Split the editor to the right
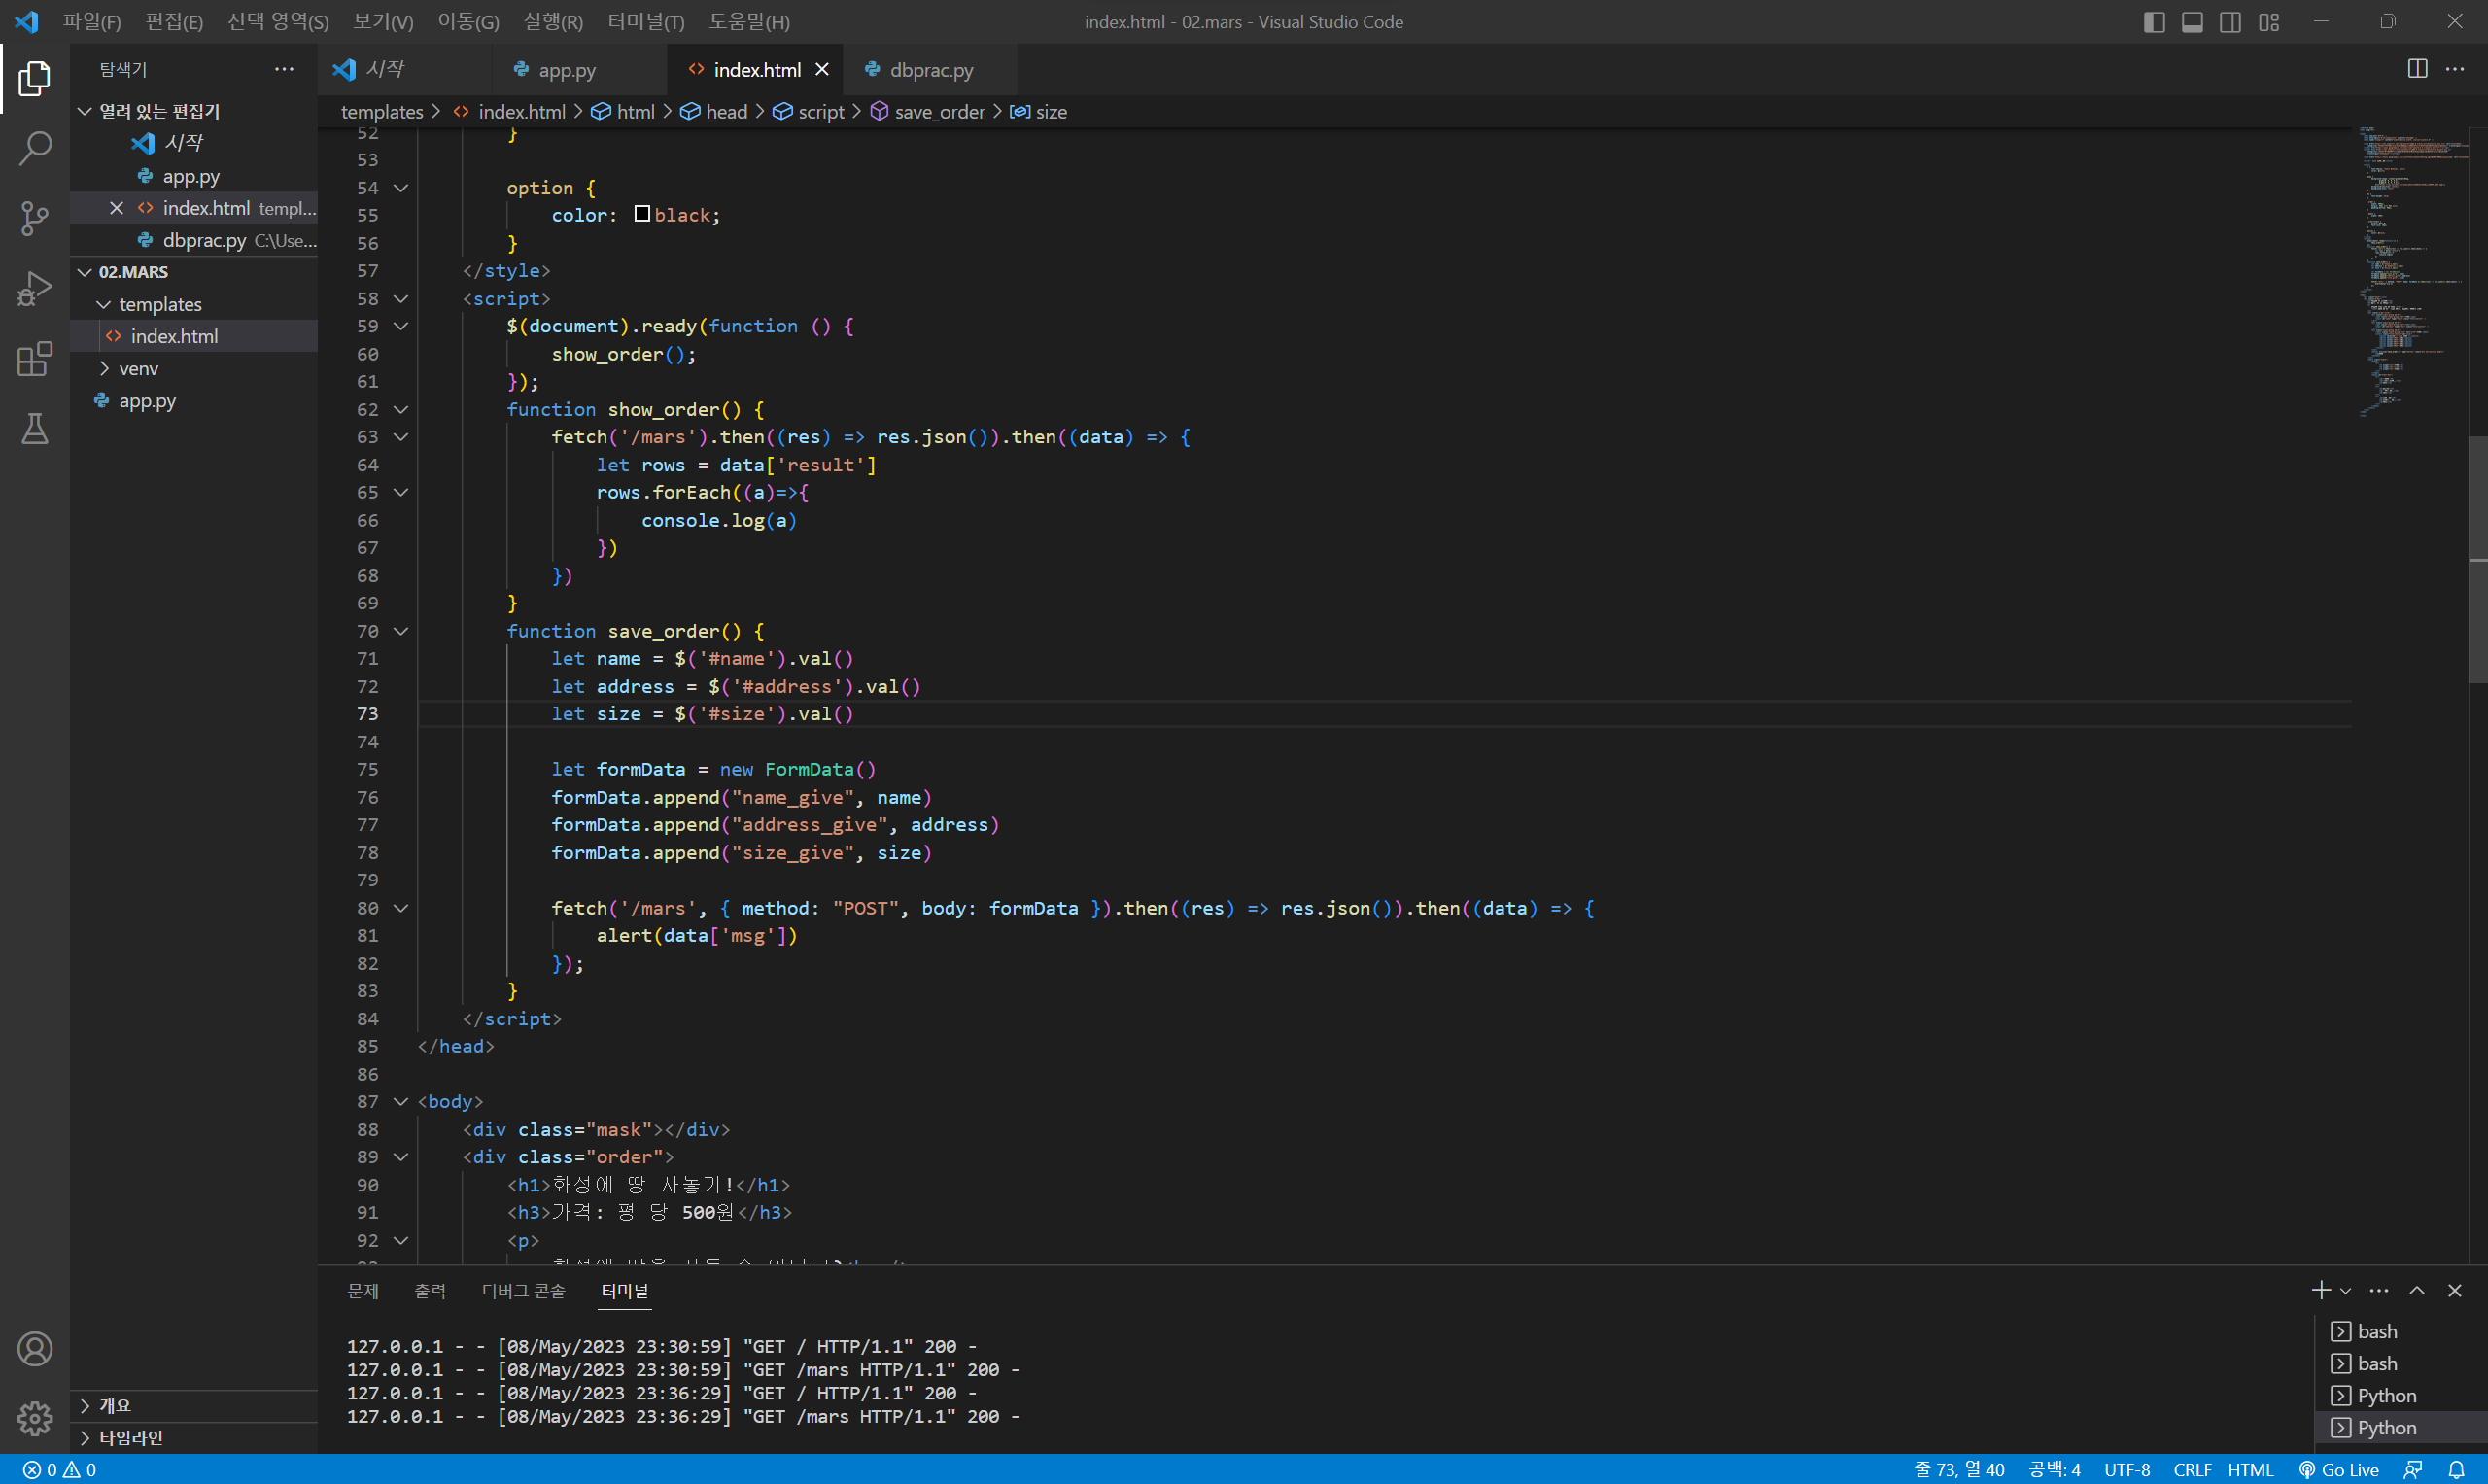2488x1484 pixels. click(2417, 69)
